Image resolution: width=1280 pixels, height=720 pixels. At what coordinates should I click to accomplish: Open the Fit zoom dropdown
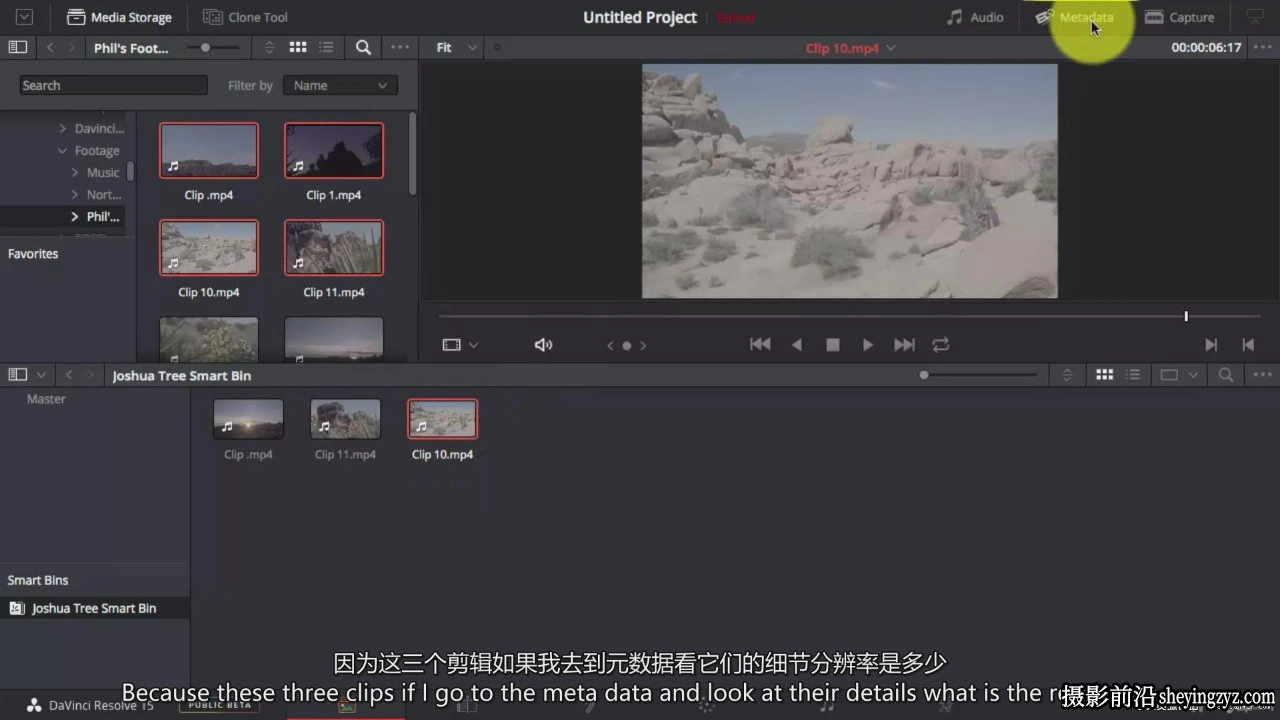click(x=457, y=47)
